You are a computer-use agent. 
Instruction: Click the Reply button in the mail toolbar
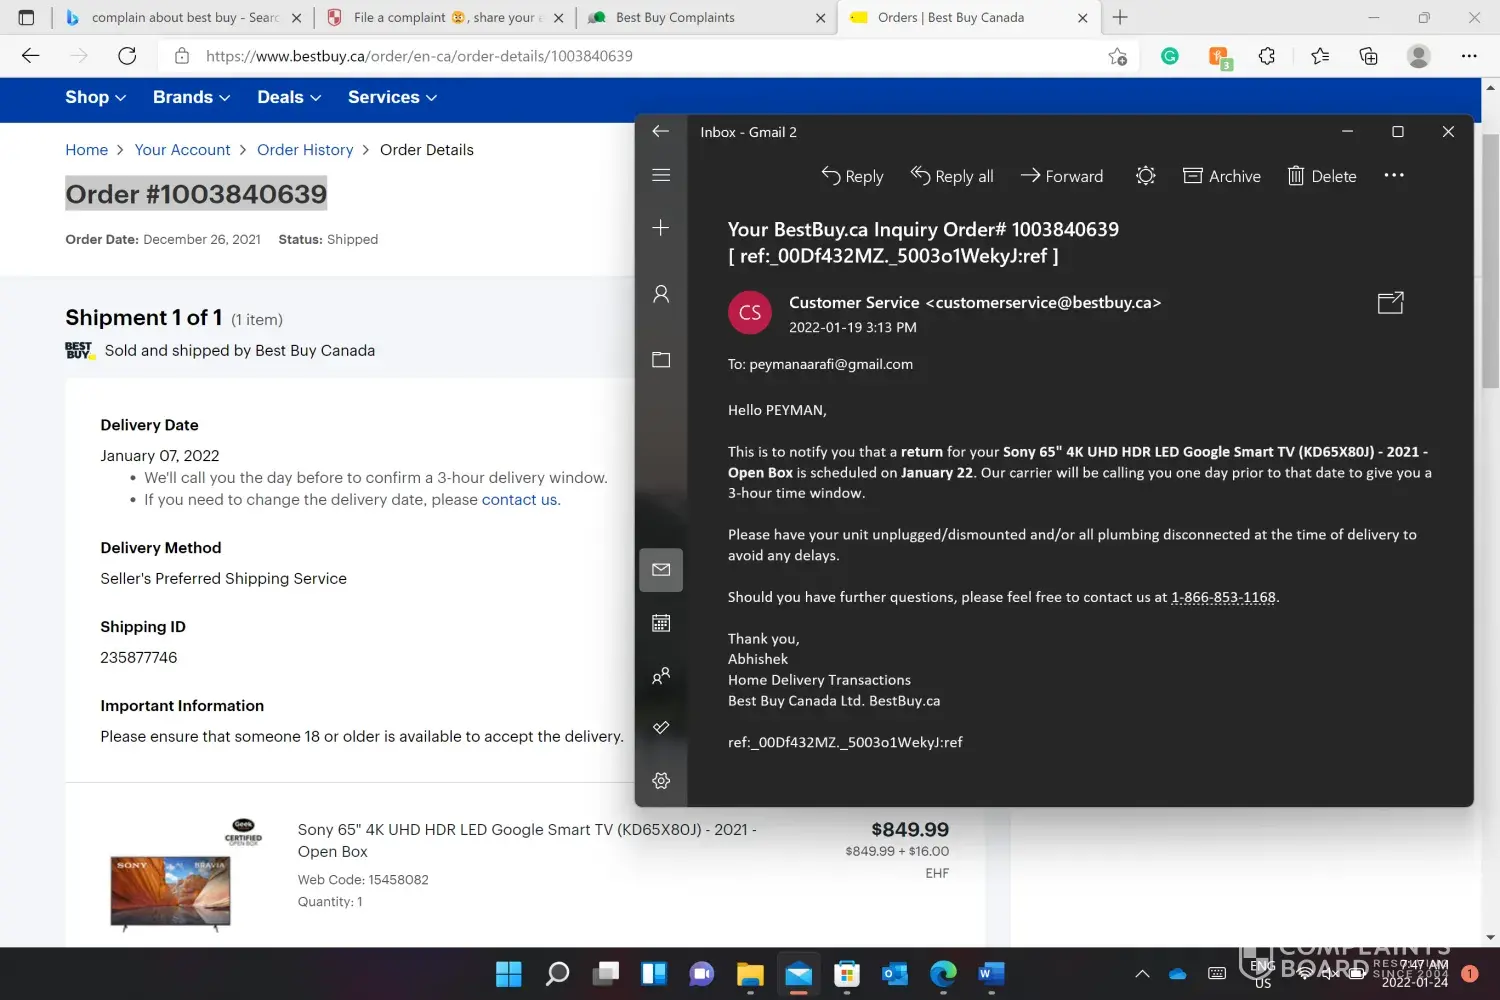[x=852, y=176]
